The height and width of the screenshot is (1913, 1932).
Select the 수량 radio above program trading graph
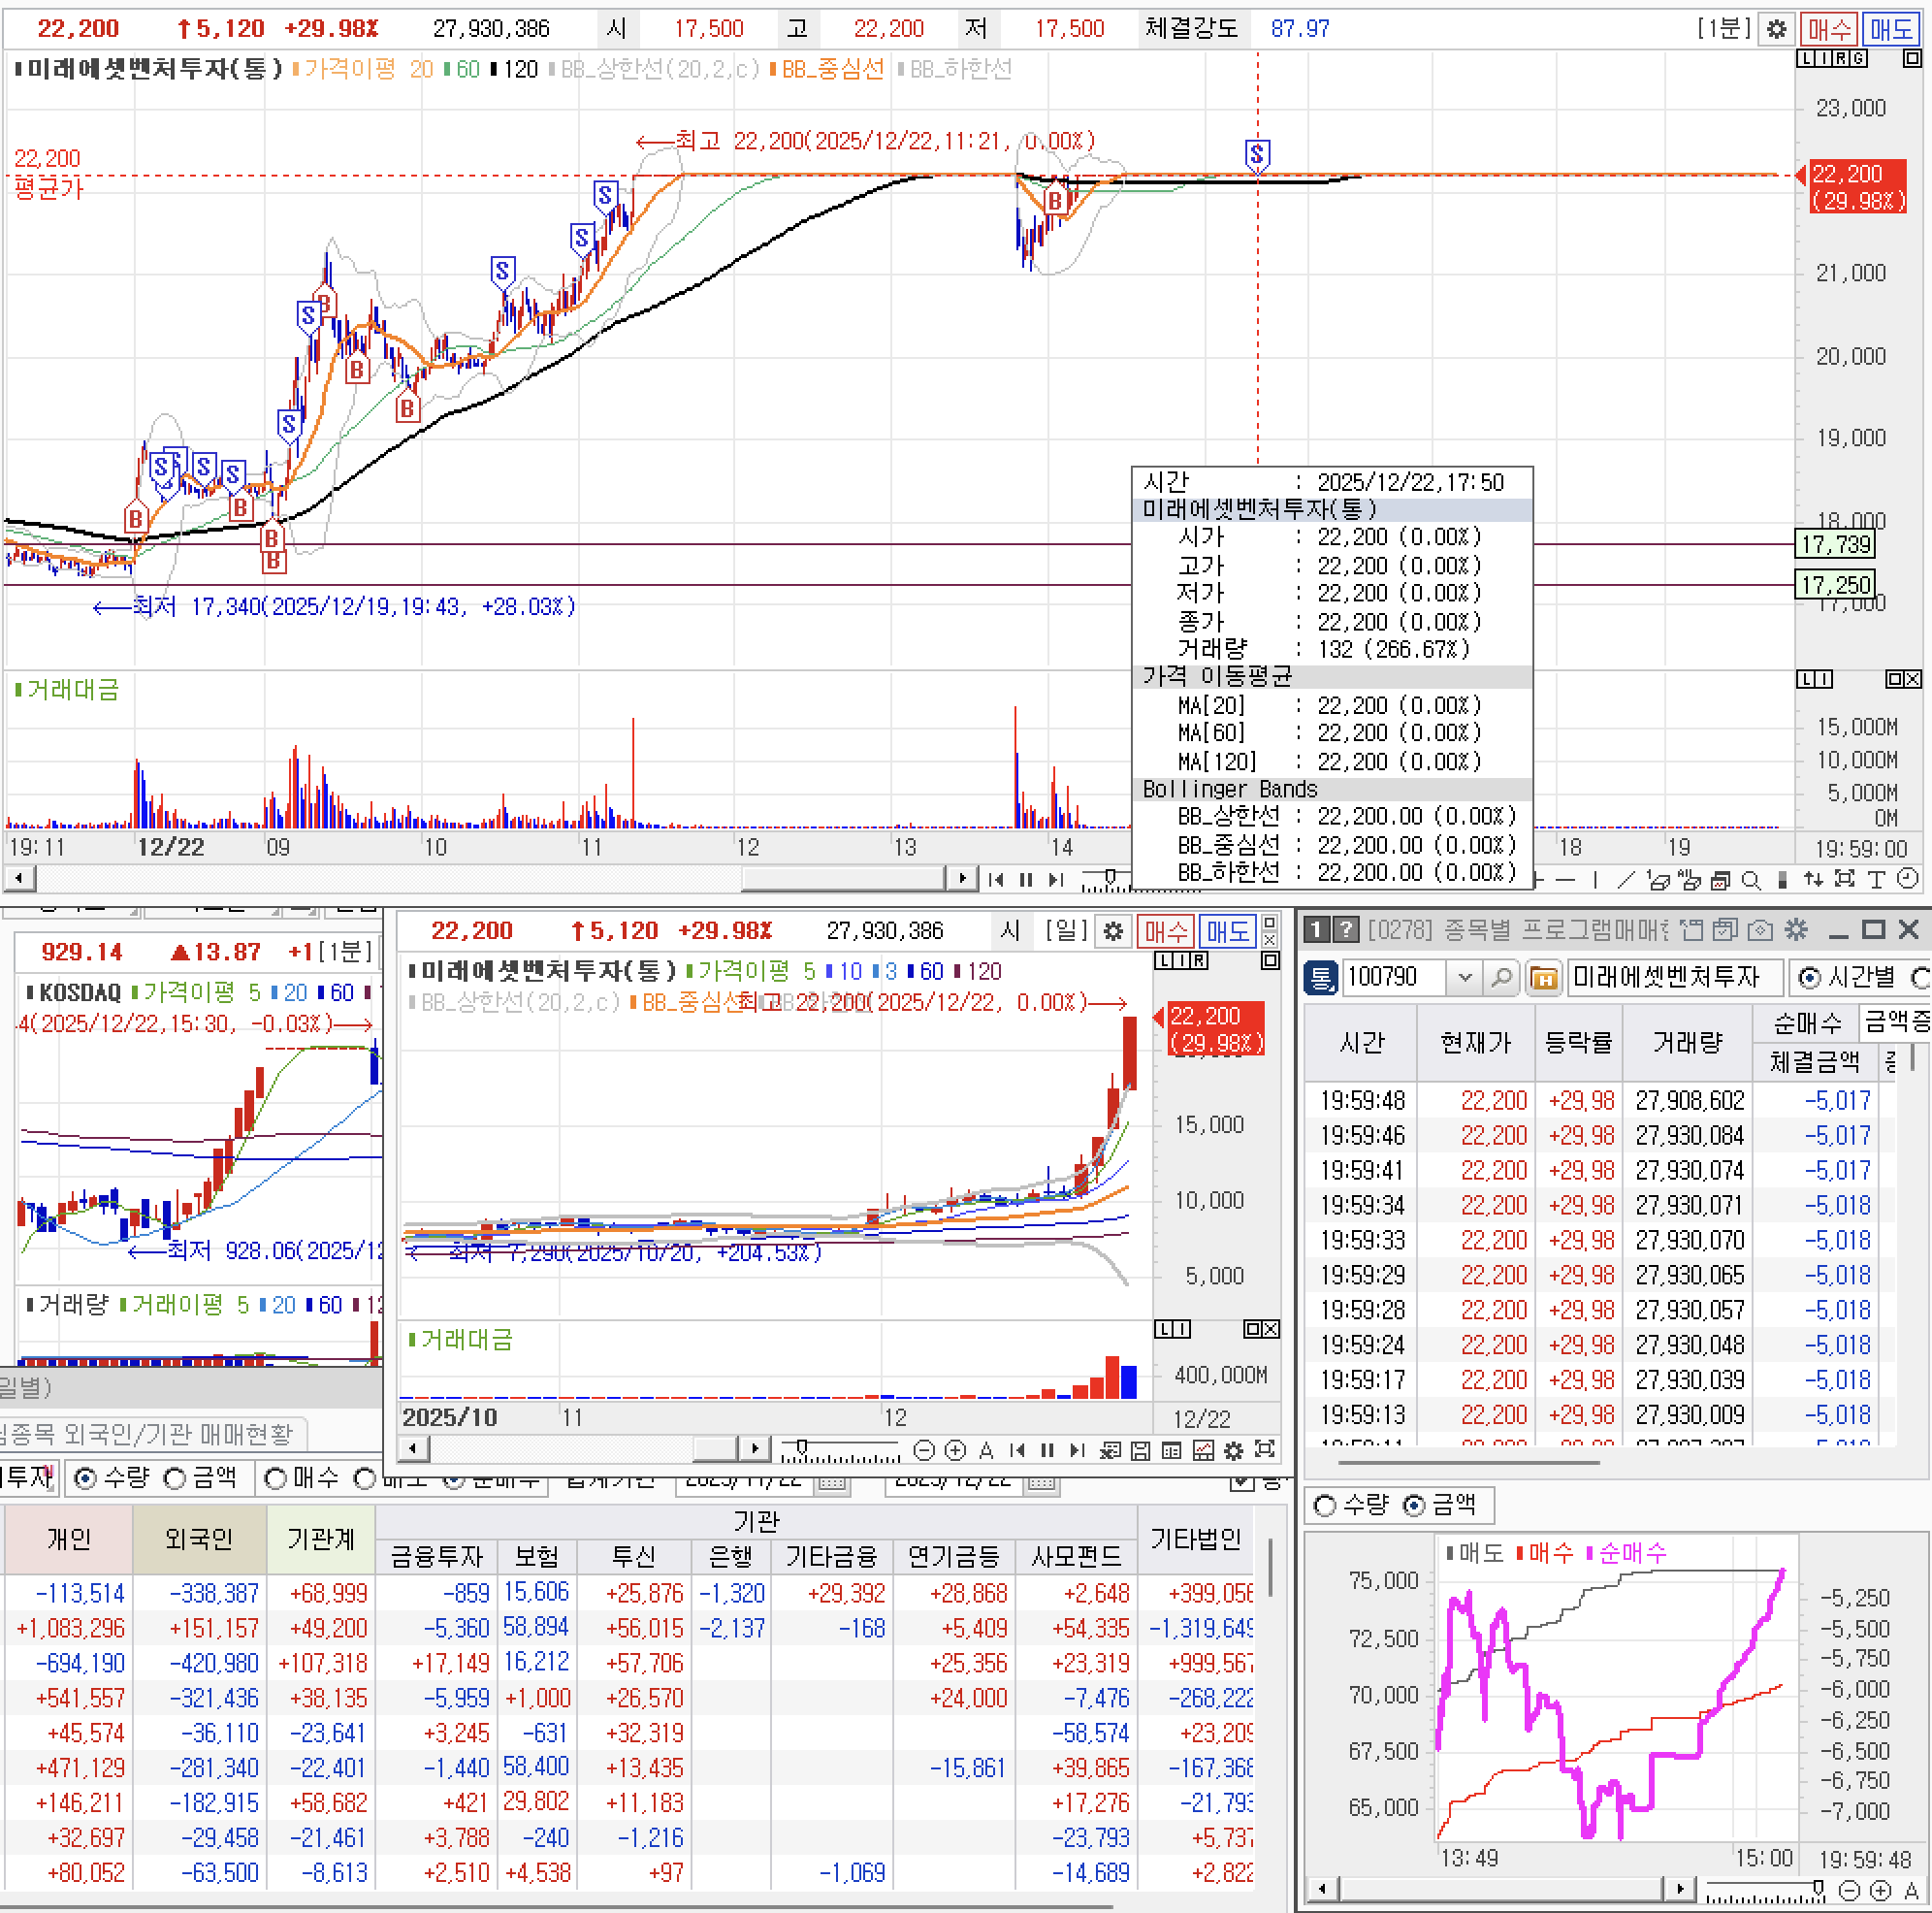(x=1325, y=1505)
